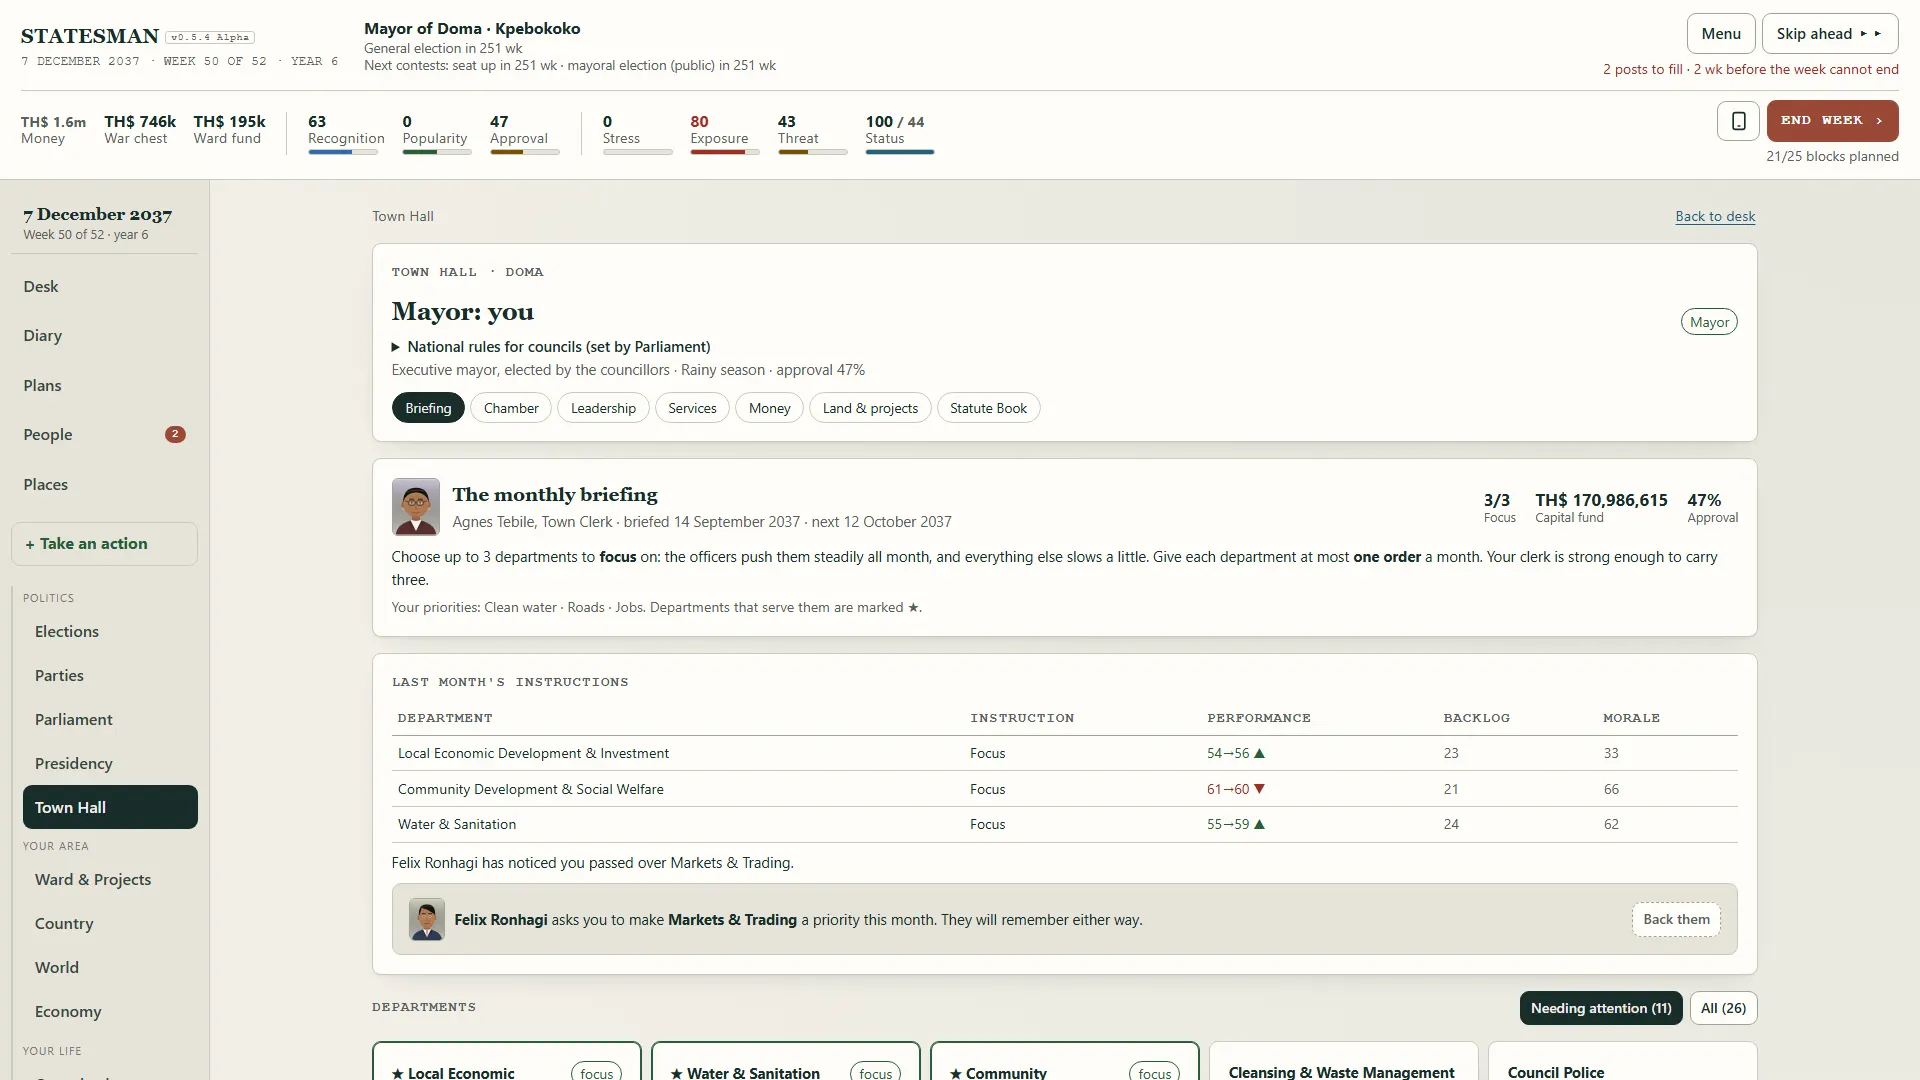Click the red People notification badge
This screenshot has height=1080, width=1920.
tap(175, 434)
